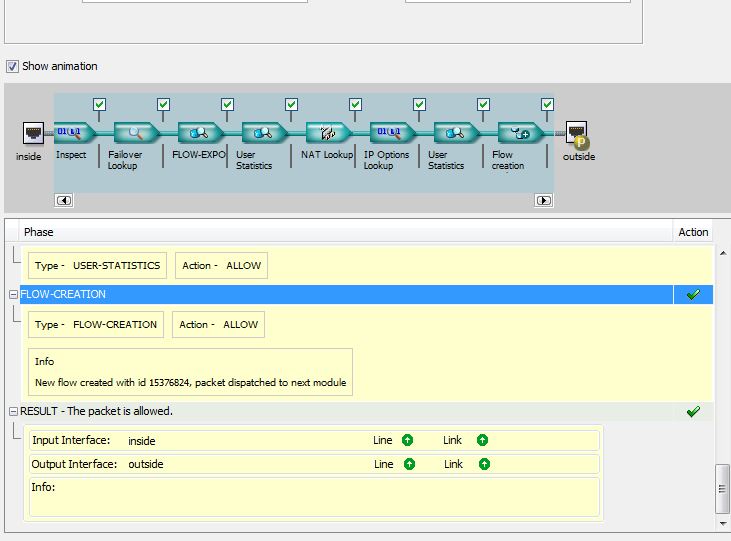Click check mark above first User Statistics

(291, 104)
